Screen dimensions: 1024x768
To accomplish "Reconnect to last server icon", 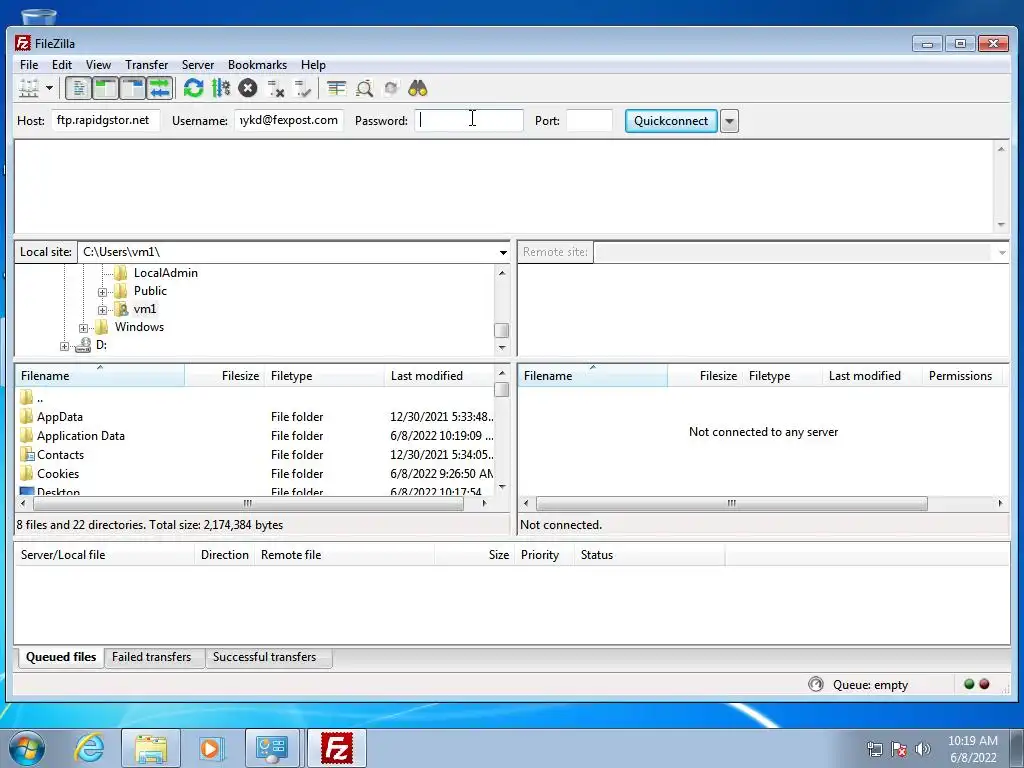I will 302,88.
